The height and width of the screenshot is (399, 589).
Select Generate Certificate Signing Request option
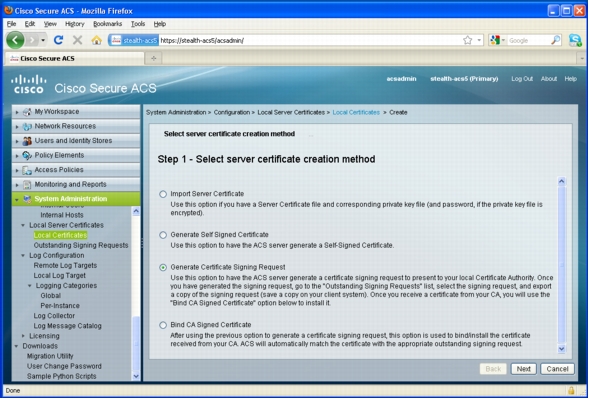click(x=163, y=268)
